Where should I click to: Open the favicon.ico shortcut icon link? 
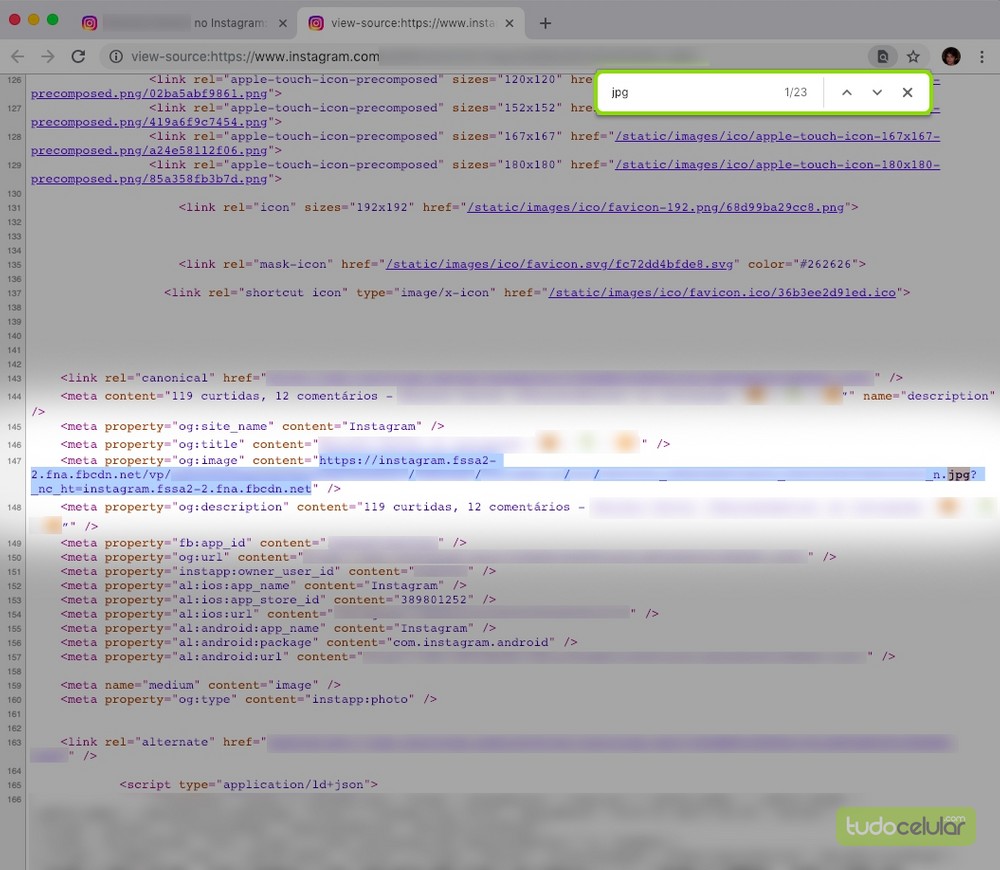tap(721, 293)
